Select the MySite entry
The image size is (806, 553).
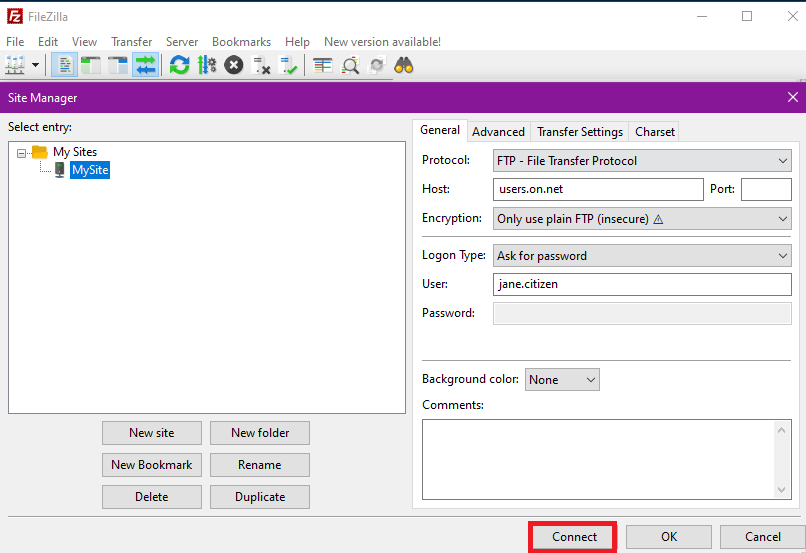90,170
